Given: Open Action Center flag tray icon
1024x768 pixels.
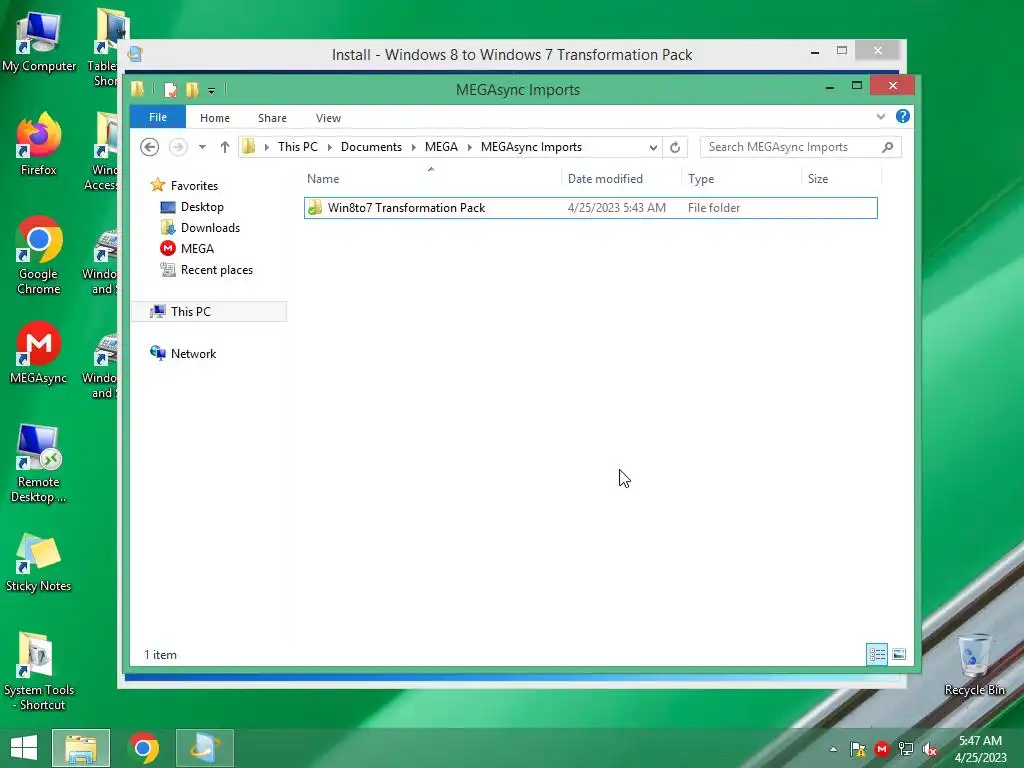Looking at the screenshot, I should click(857, 749).
